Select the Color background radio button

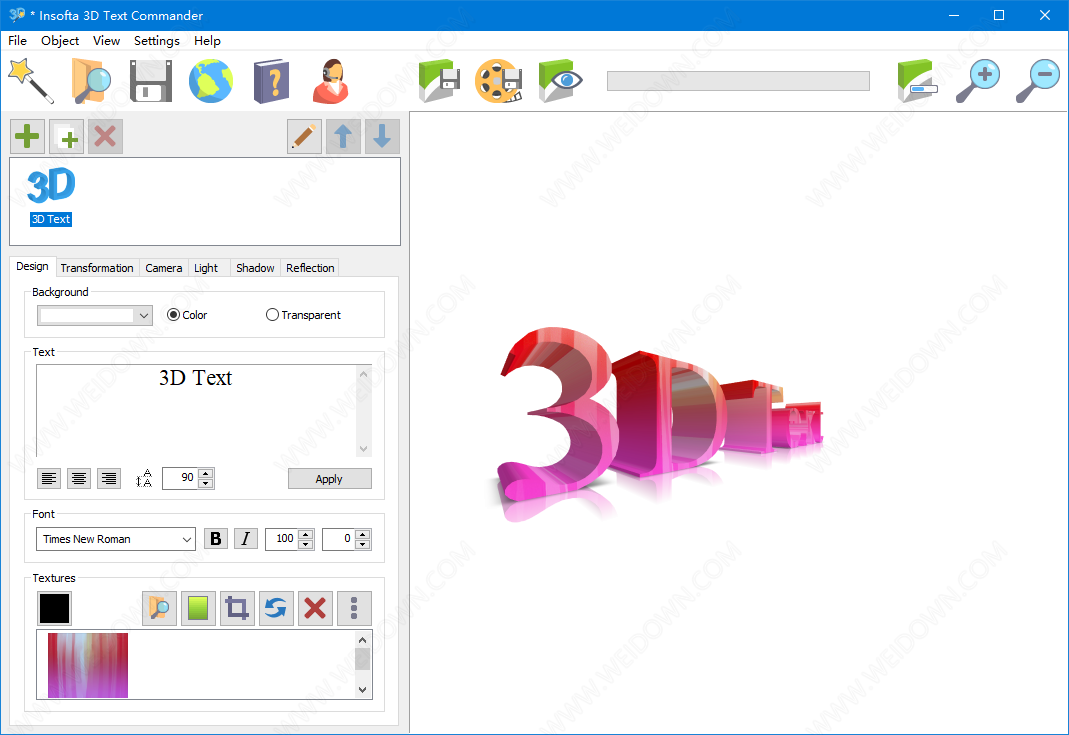(x=173, y=315)
